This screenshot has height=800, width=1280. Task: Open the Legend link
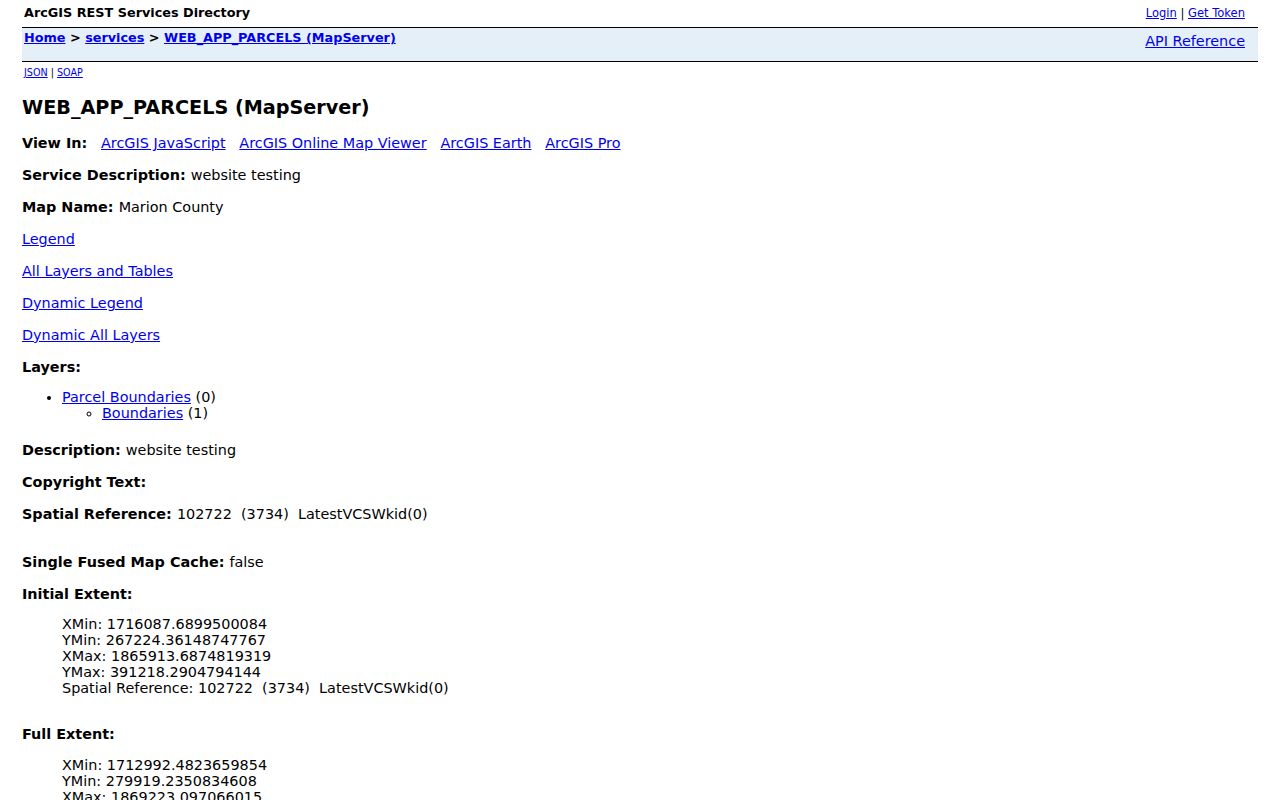(48, 239)
